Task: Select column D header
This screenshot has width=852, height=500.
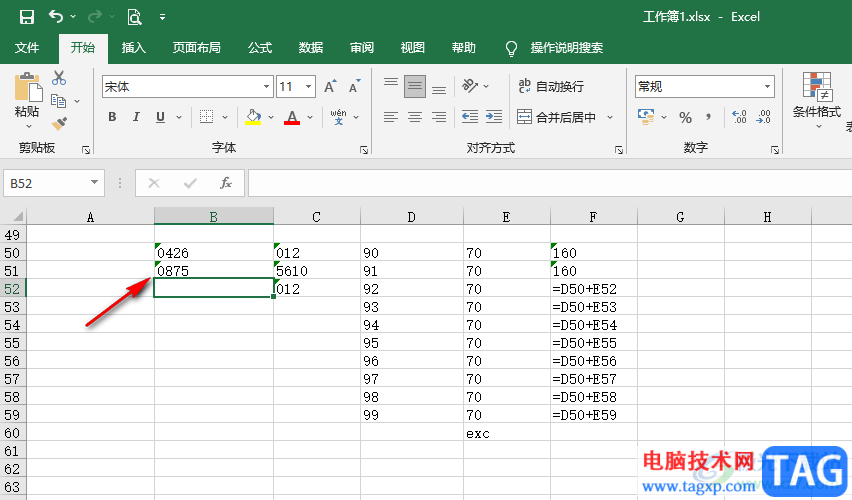Action: point(411,217)
